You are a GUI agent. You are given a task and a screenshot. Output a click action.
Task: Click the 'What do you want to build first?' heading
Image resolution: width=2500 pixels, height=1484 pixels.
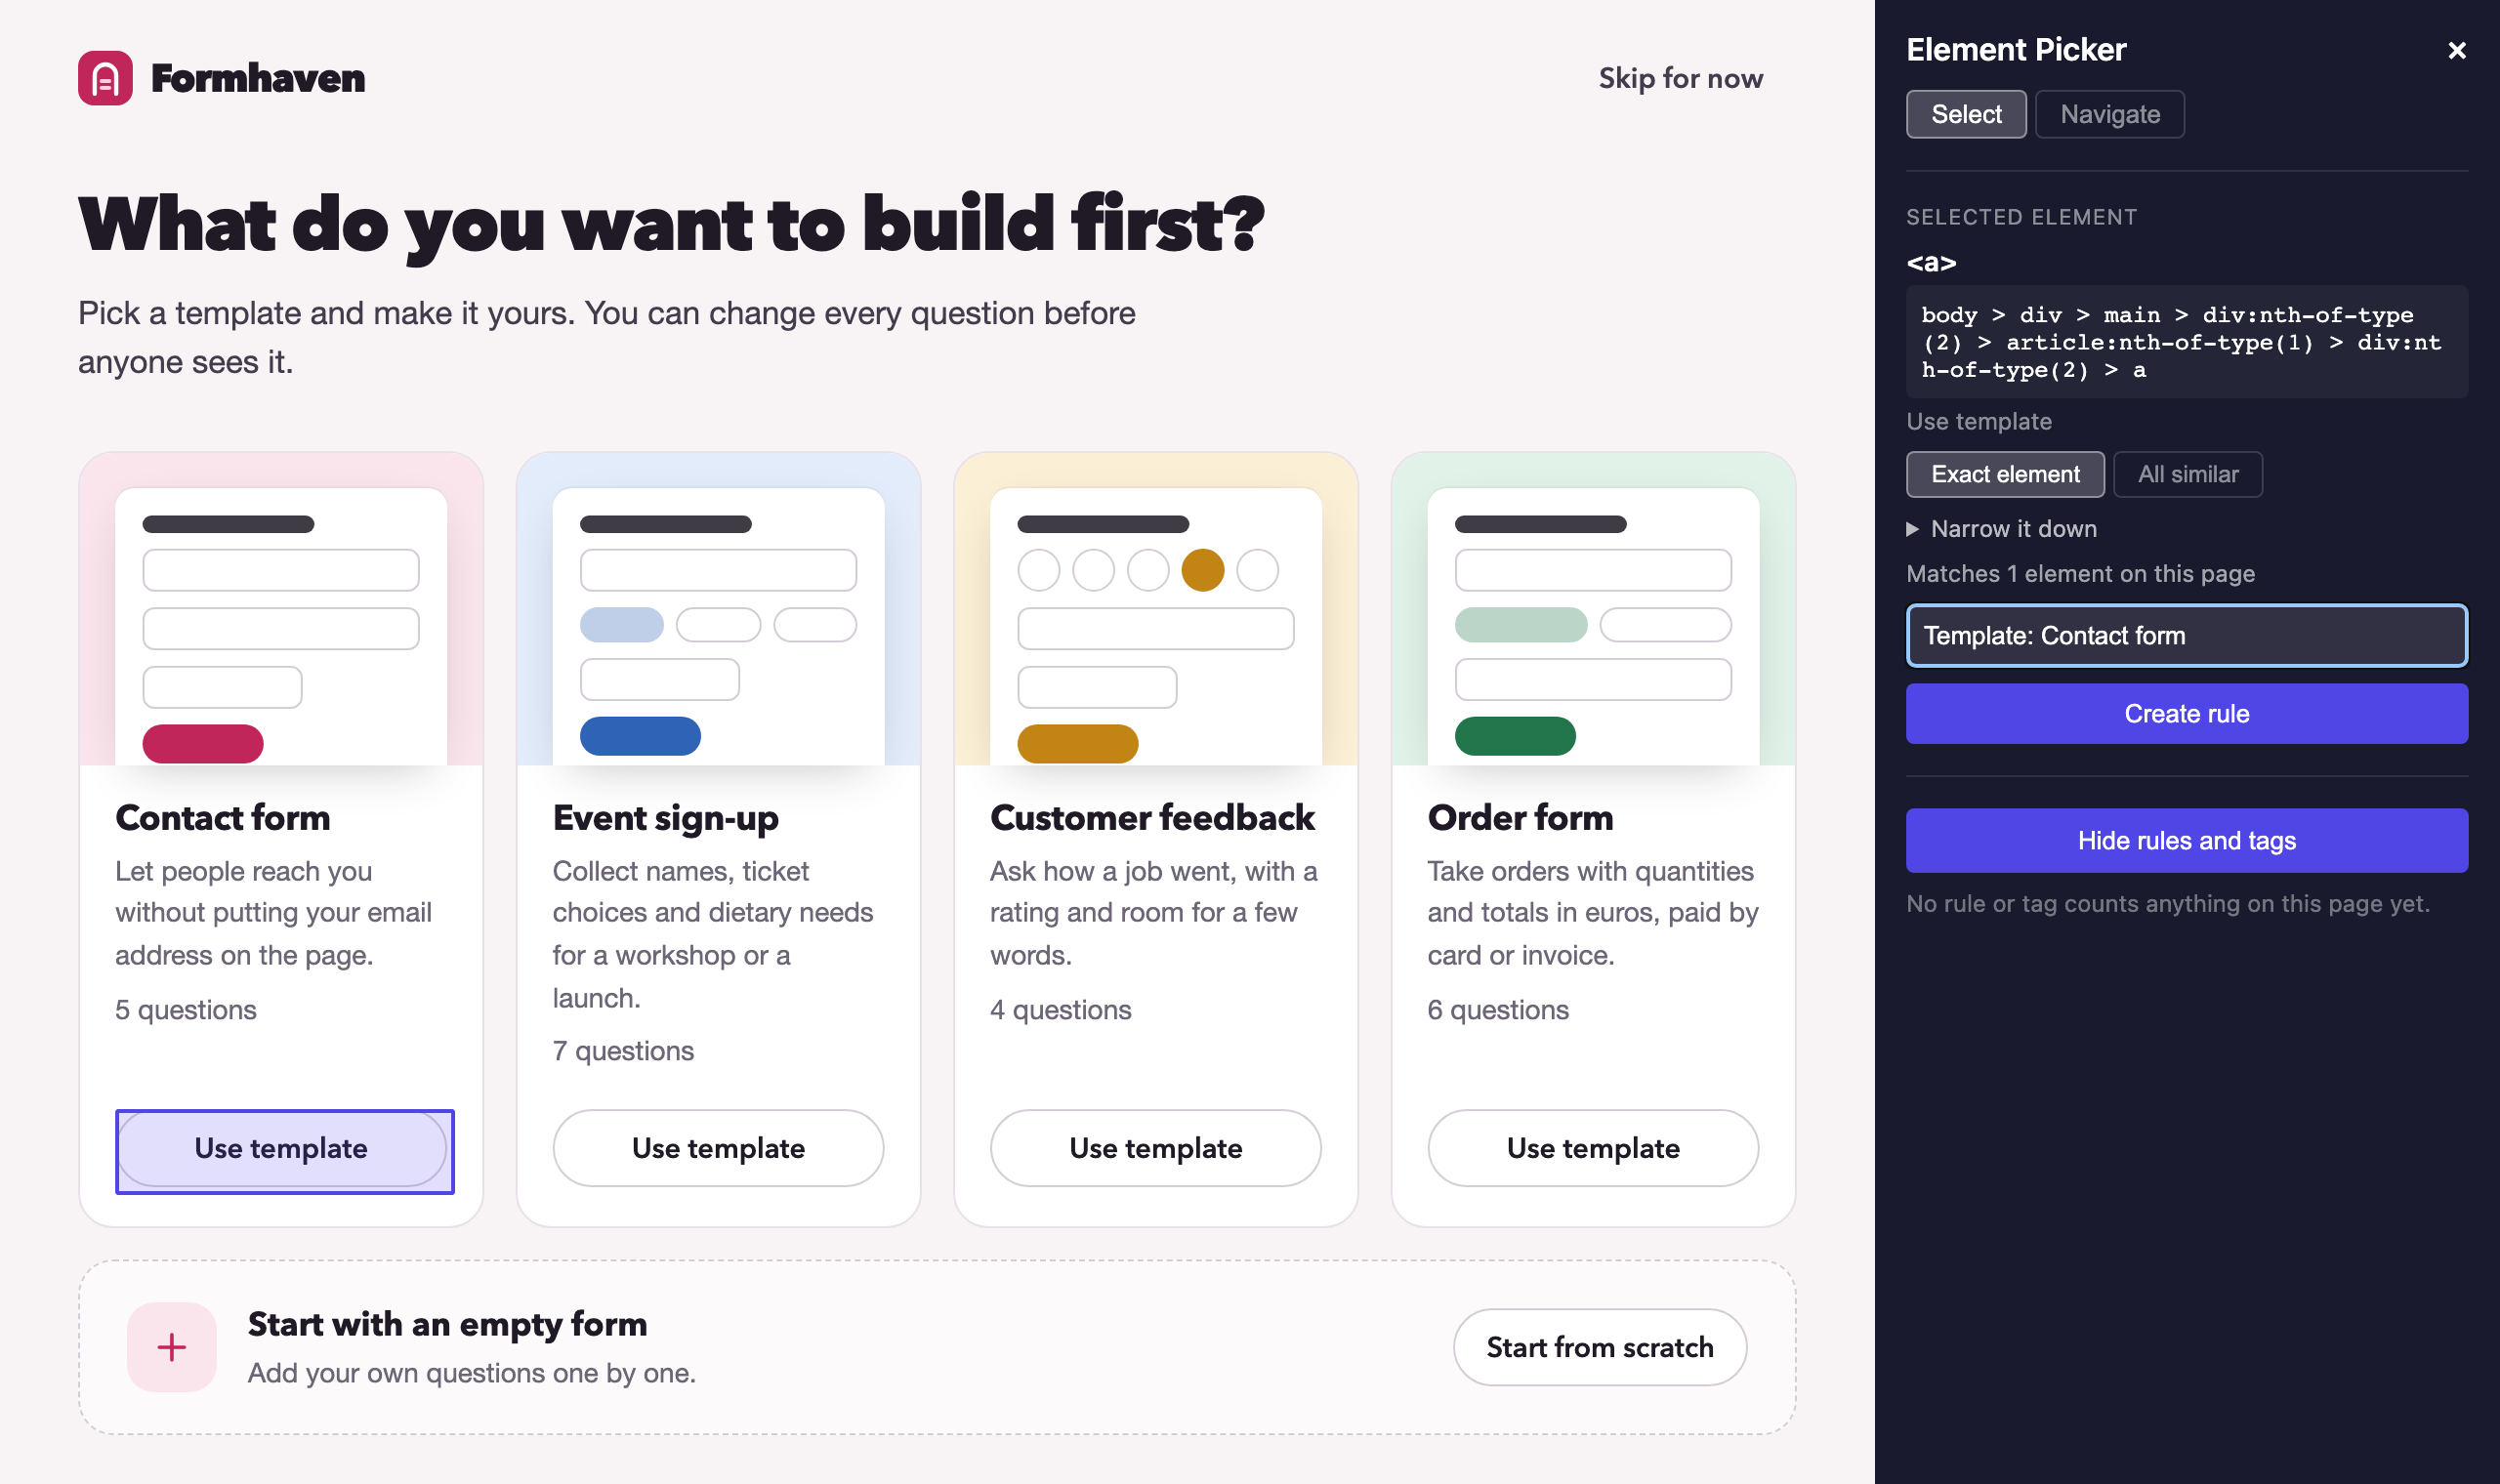pos(671,226)
